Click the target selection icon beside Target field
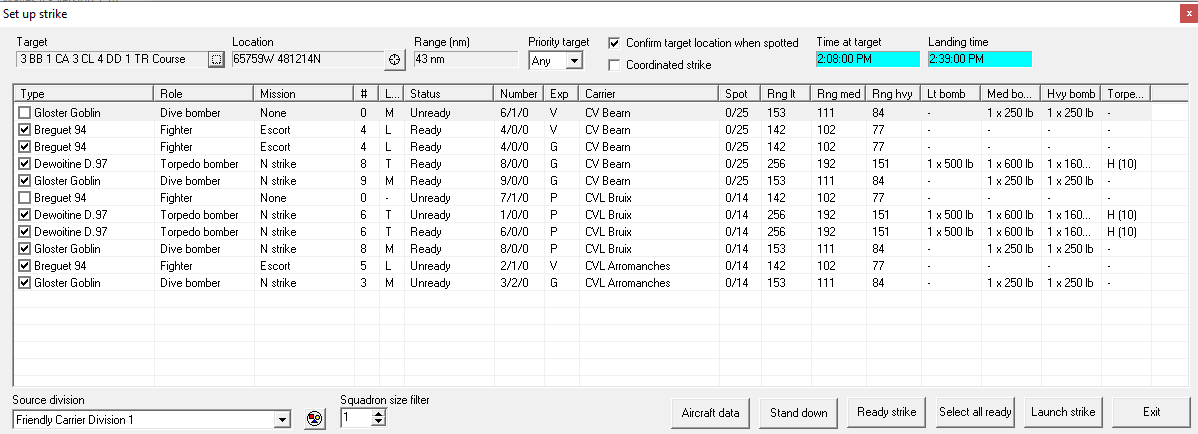Screen dimensions: 1198x434 (x=216, y=60)
